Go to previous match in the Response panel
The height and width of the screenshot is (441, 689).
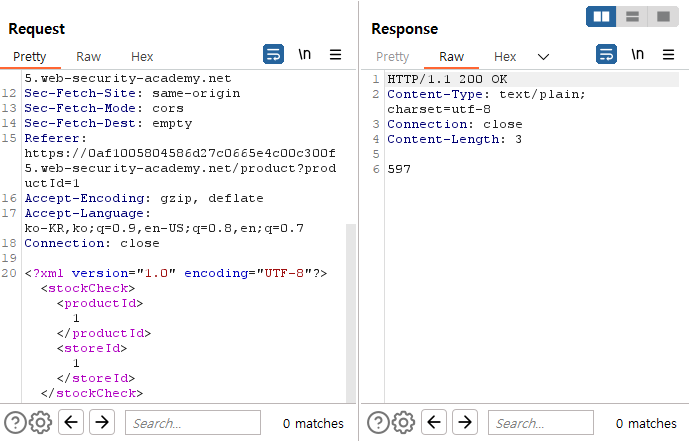pyautogui.click(x=434, y=423)
